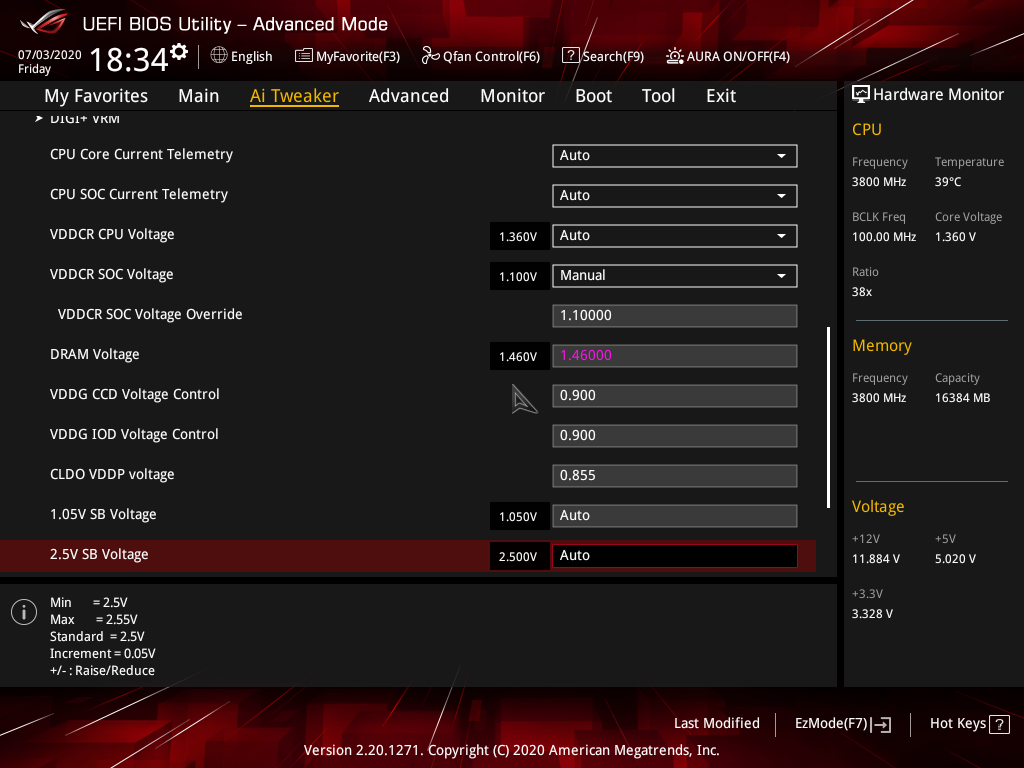The image size is (1024, 768).
Task: Open MyFavorite(F3) text button
Action: tap(358, 56)
